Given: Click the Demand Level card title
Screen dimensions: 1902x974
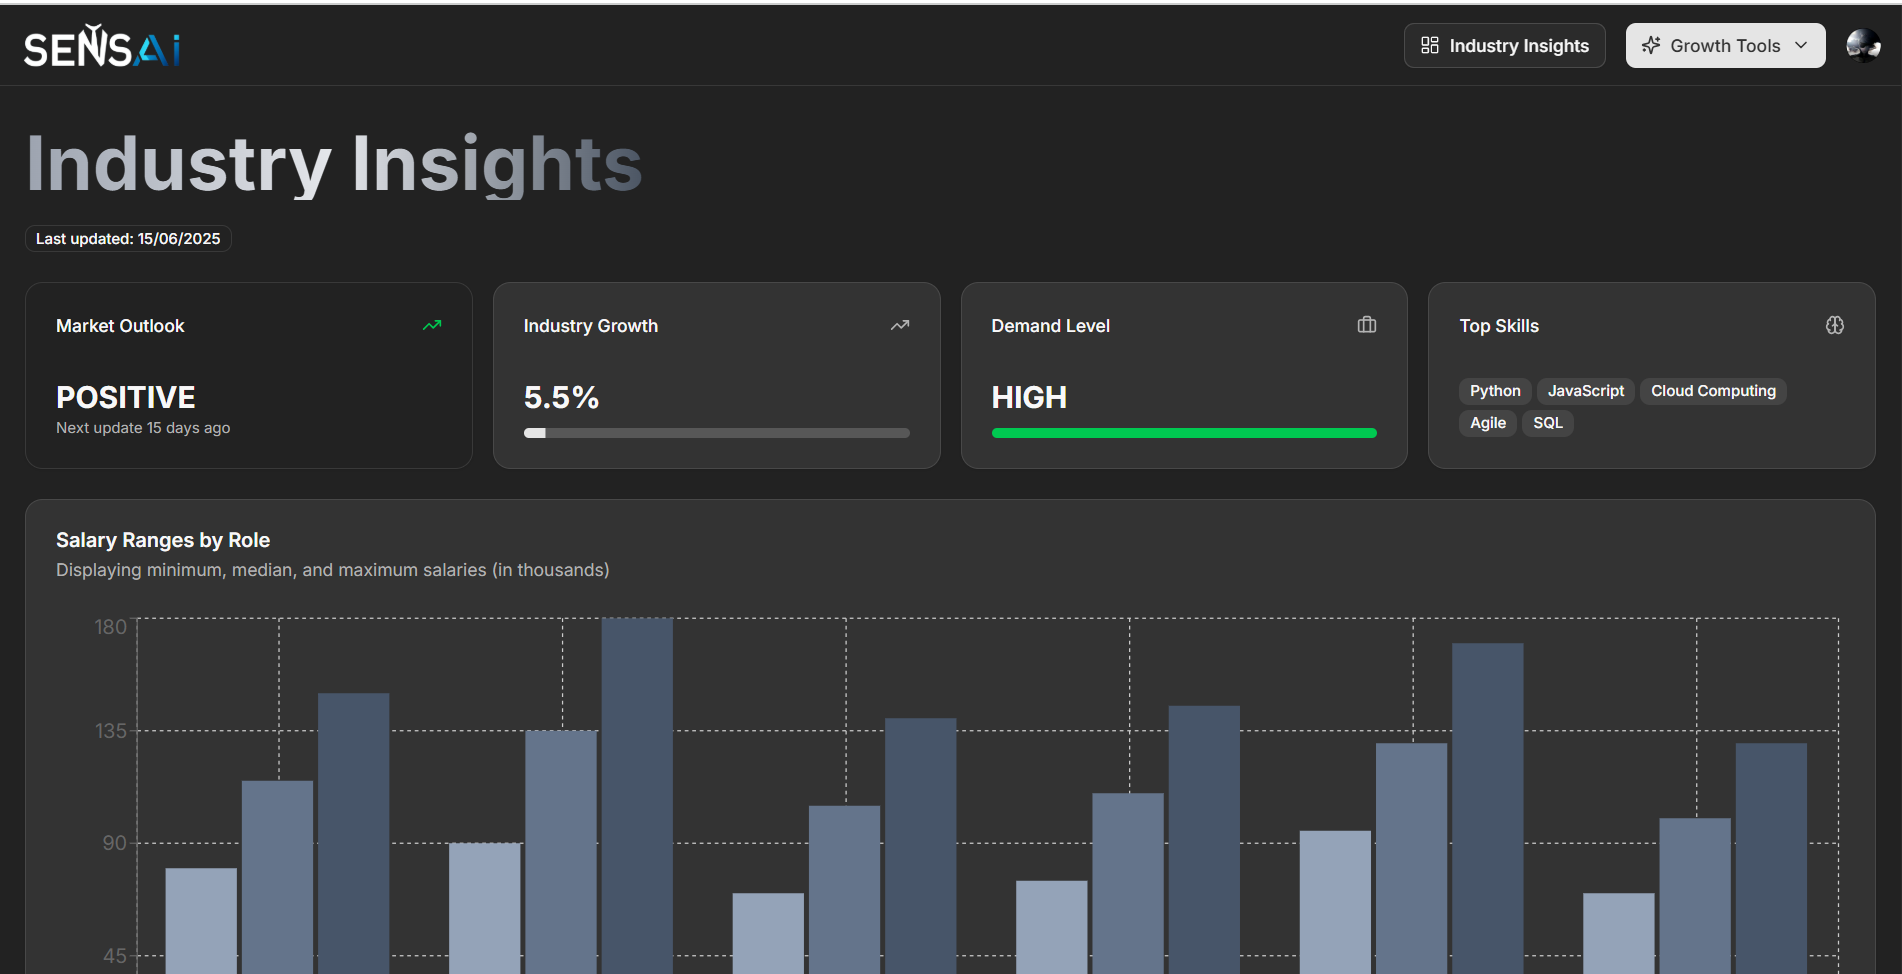Looking at the screenshot, I should pos(1050,326).
